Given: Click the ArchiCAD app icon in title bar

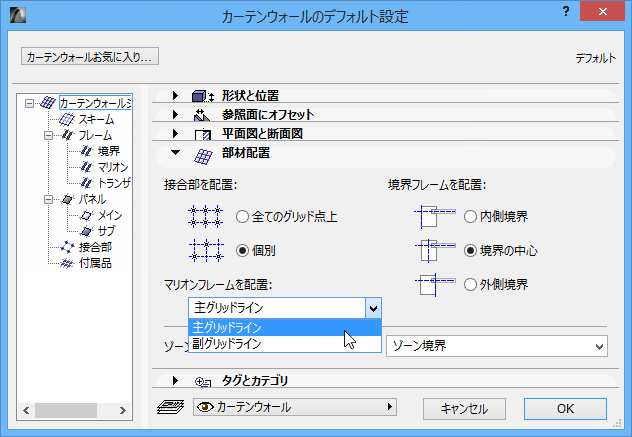Looking at the screenshot, I should point(18,15).
